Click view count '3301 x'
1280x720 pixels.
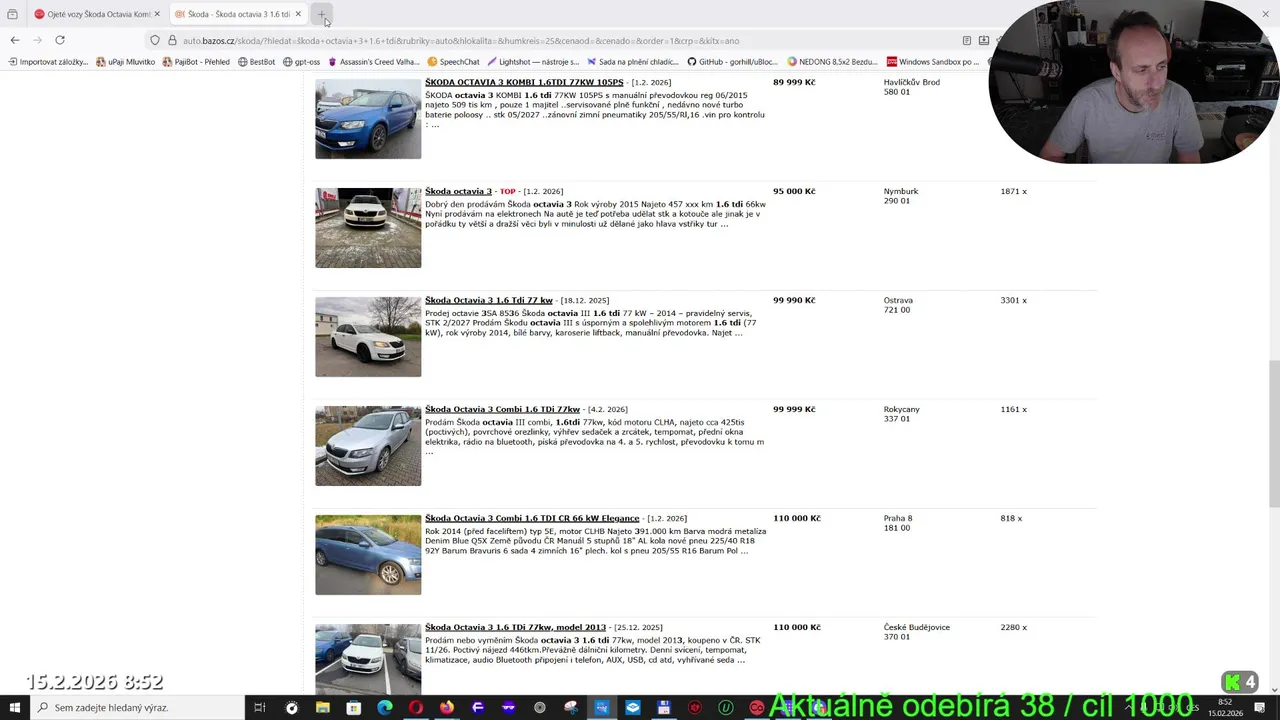point(1013,300)
